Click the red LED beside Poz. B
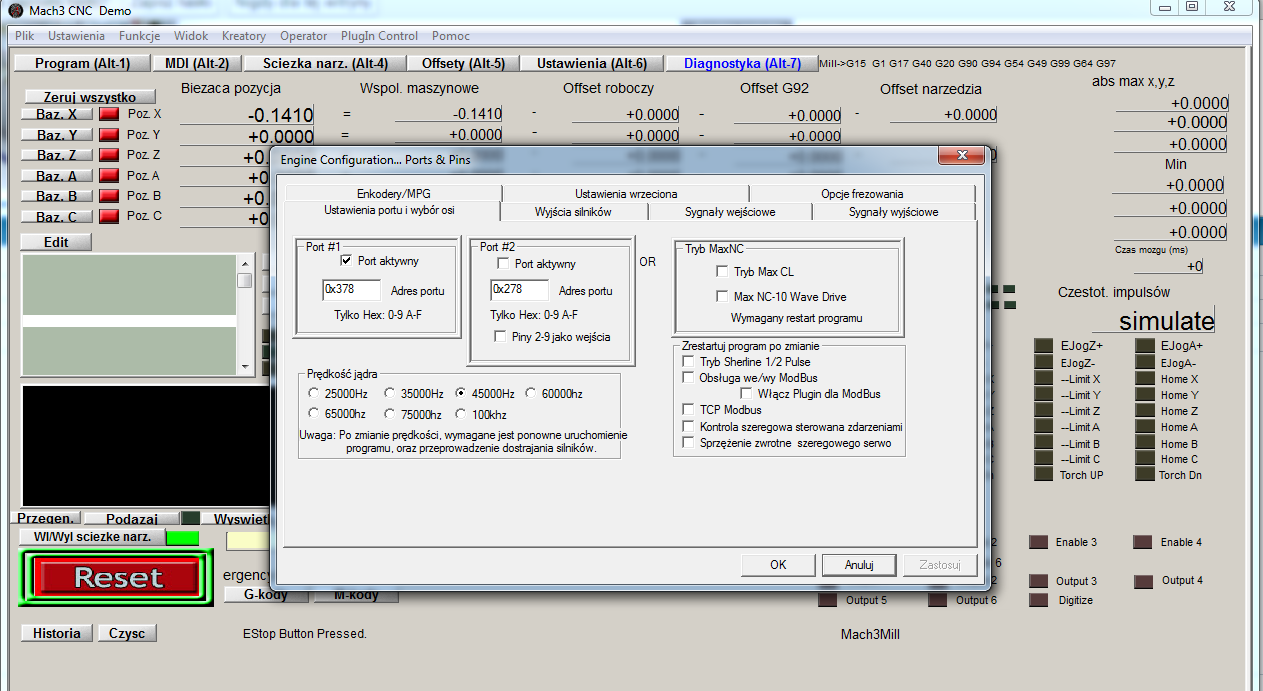 click(x=109, y=196)
